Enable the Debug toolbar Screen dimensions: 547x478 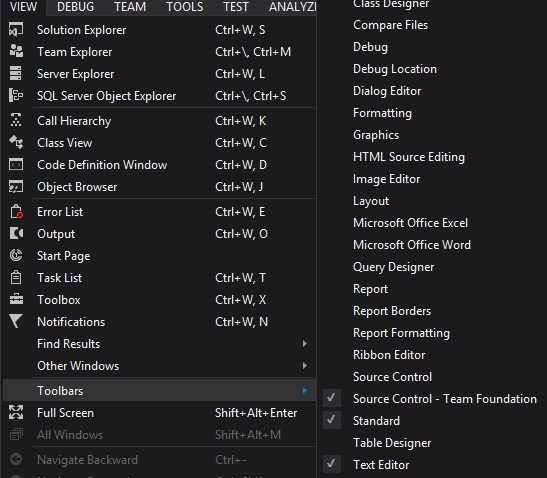coord(370,47)
